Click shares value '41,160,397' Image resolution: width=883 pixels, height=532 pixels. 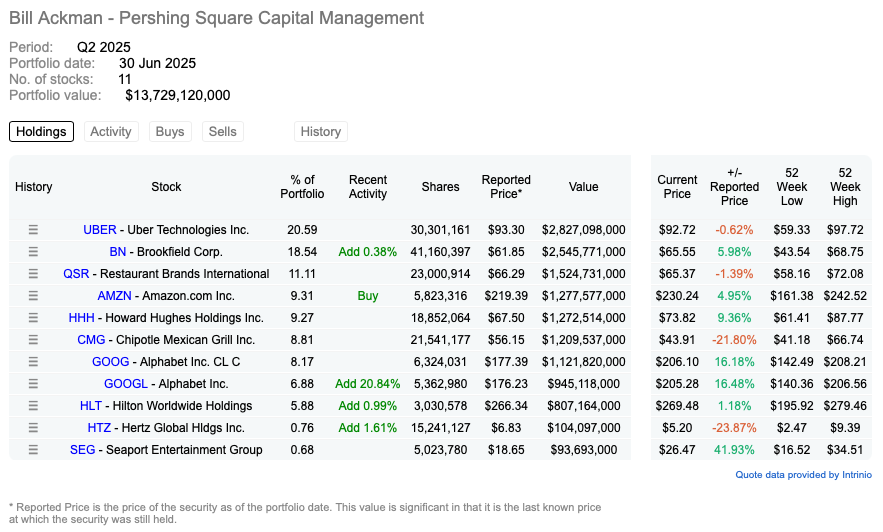440,252
